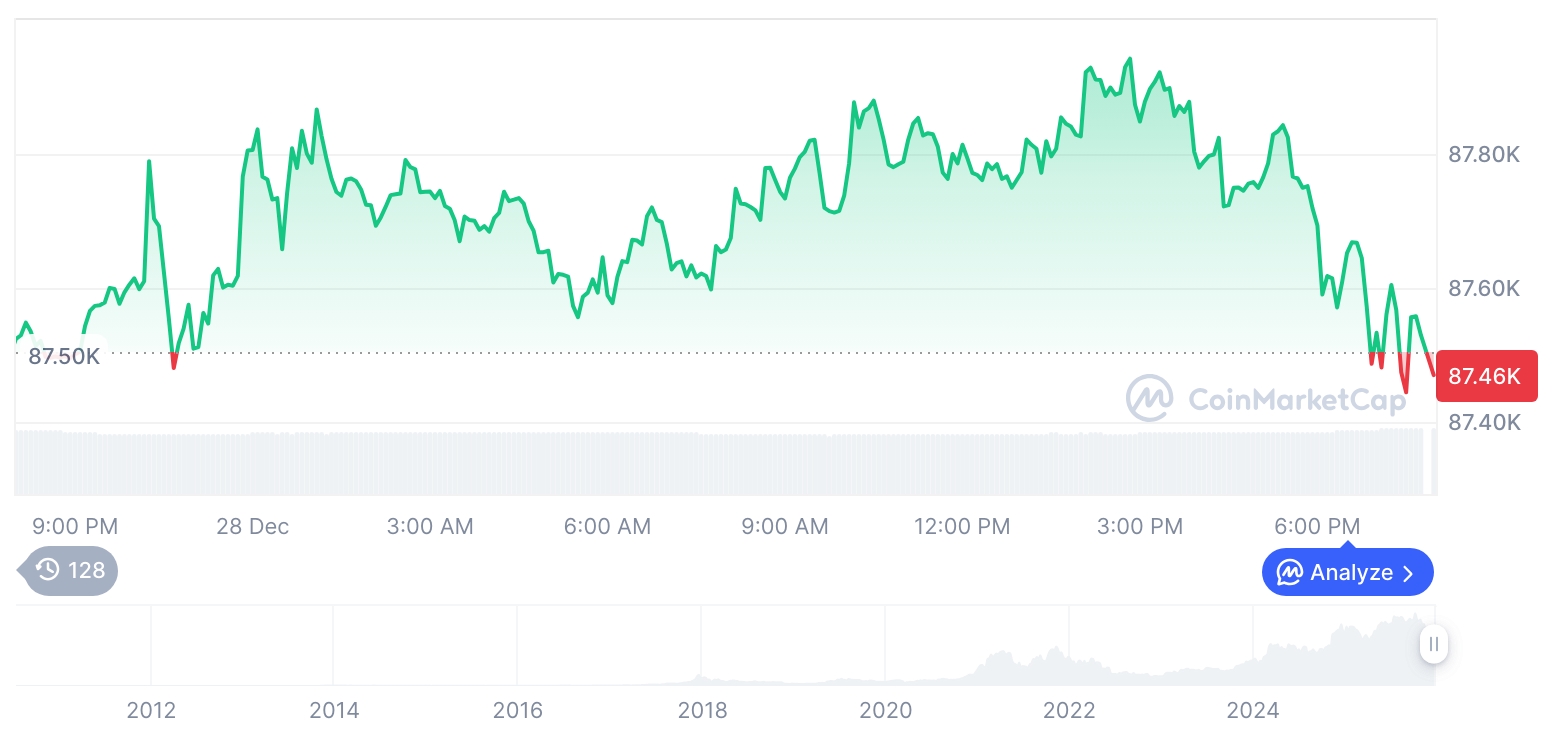The image size is (1566, 732).
Task: Expand Analyze using its right chevron
Action: pos(1409,573)
